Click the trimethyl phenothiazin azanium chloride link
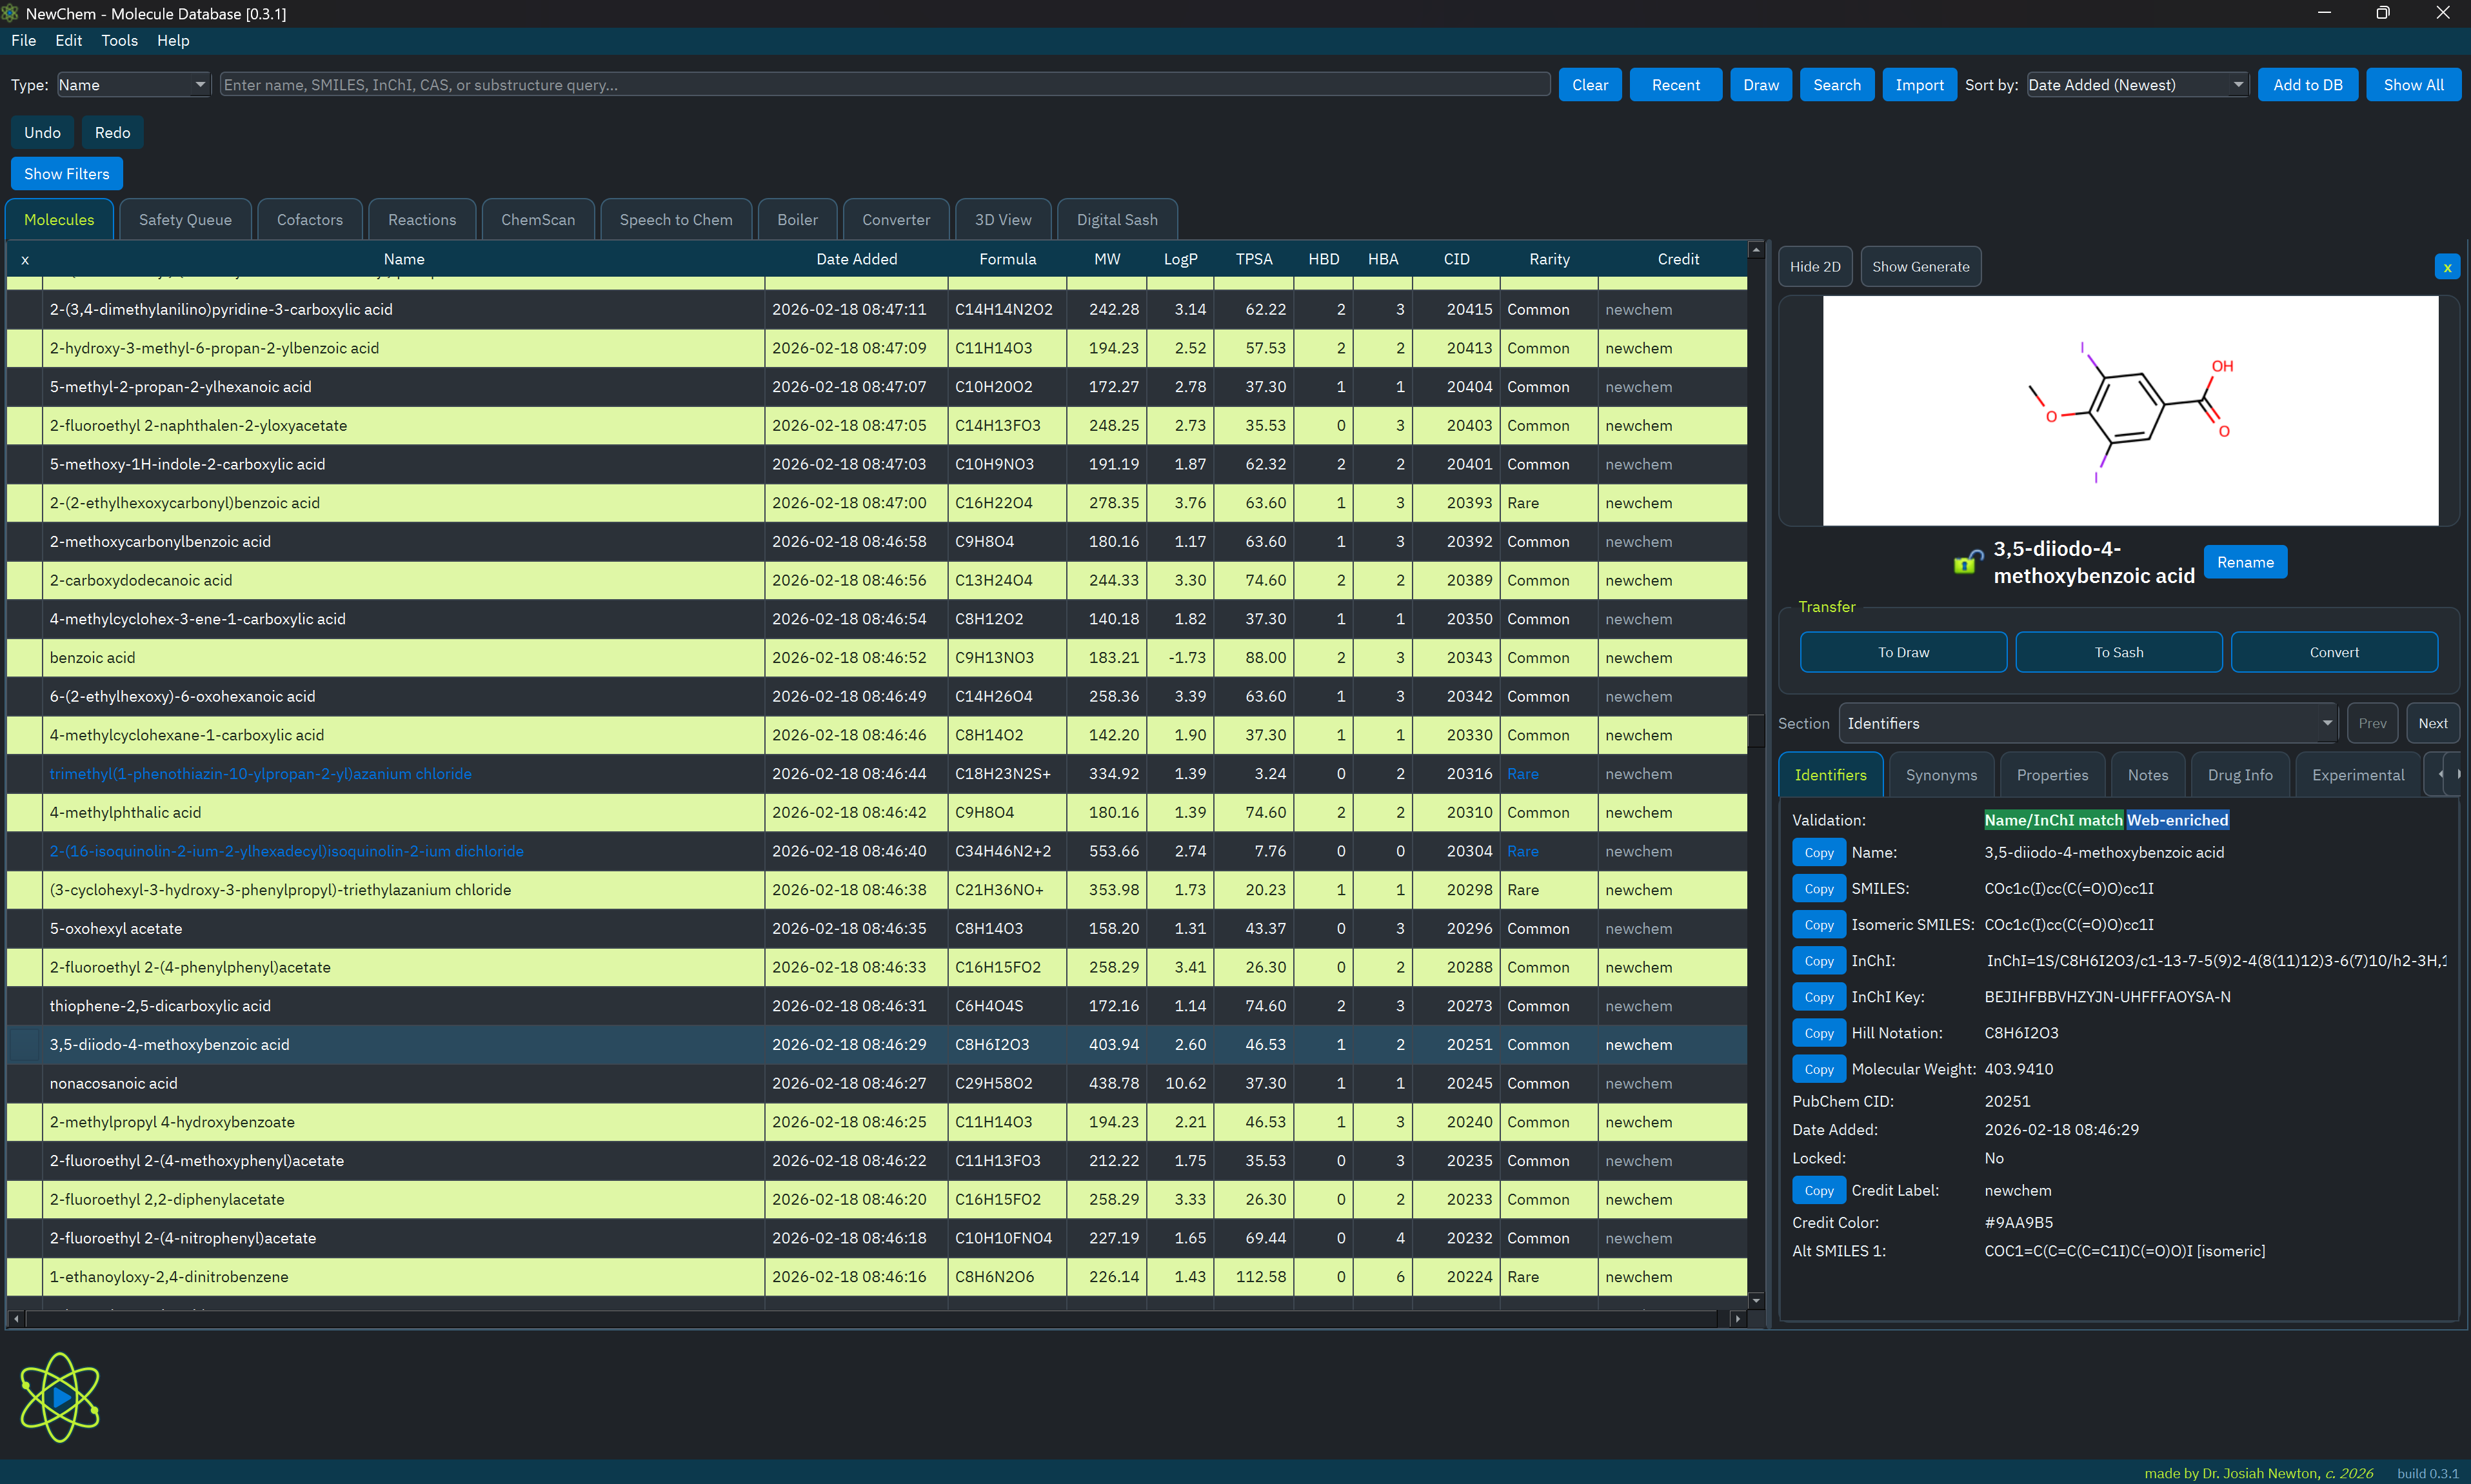Image resolution: width=2471 pixels, height=1484 pixels. [x=260, y=774]
